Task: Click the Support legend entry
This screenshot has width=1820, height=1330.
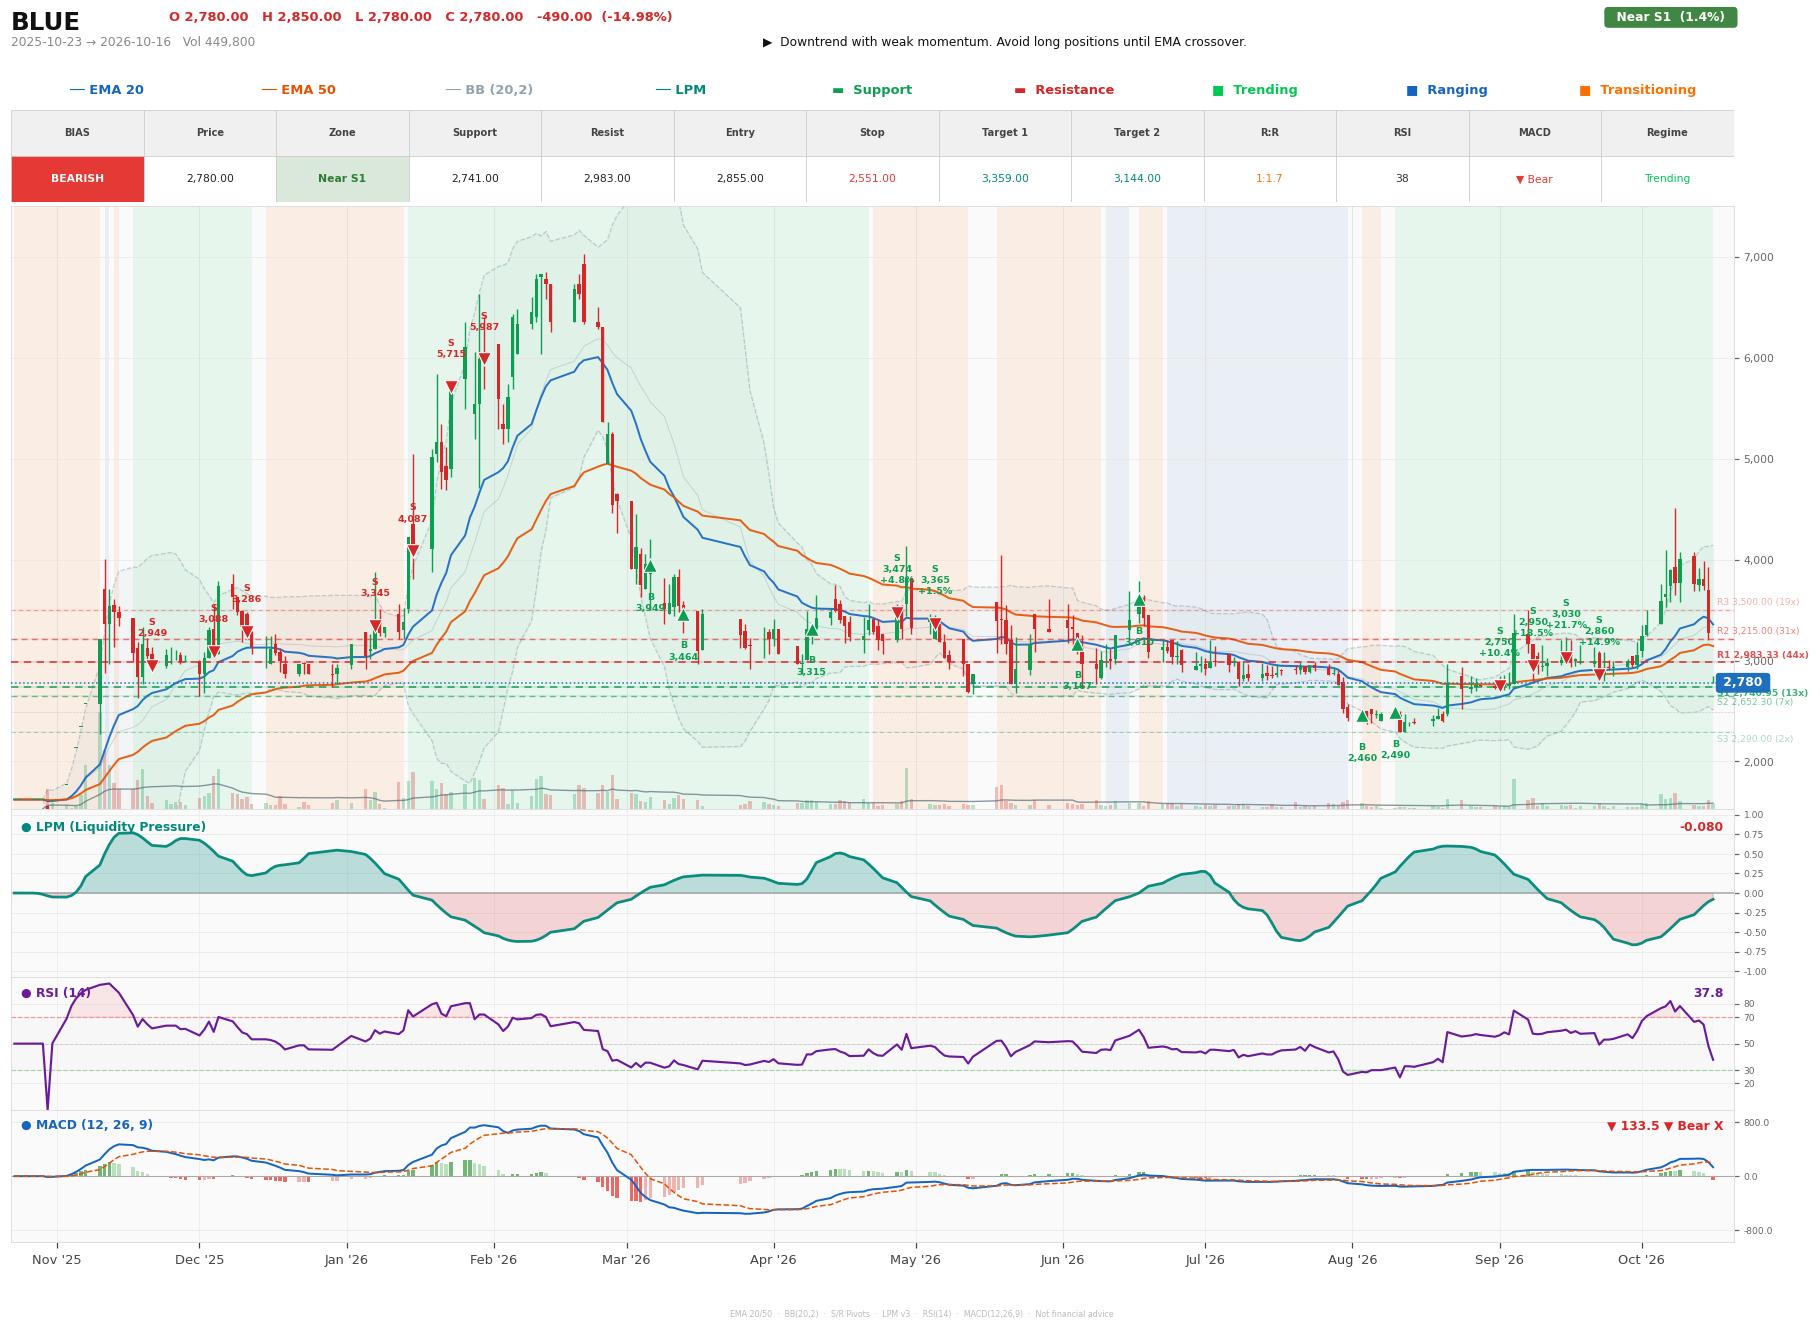Action: pos(872,90)
